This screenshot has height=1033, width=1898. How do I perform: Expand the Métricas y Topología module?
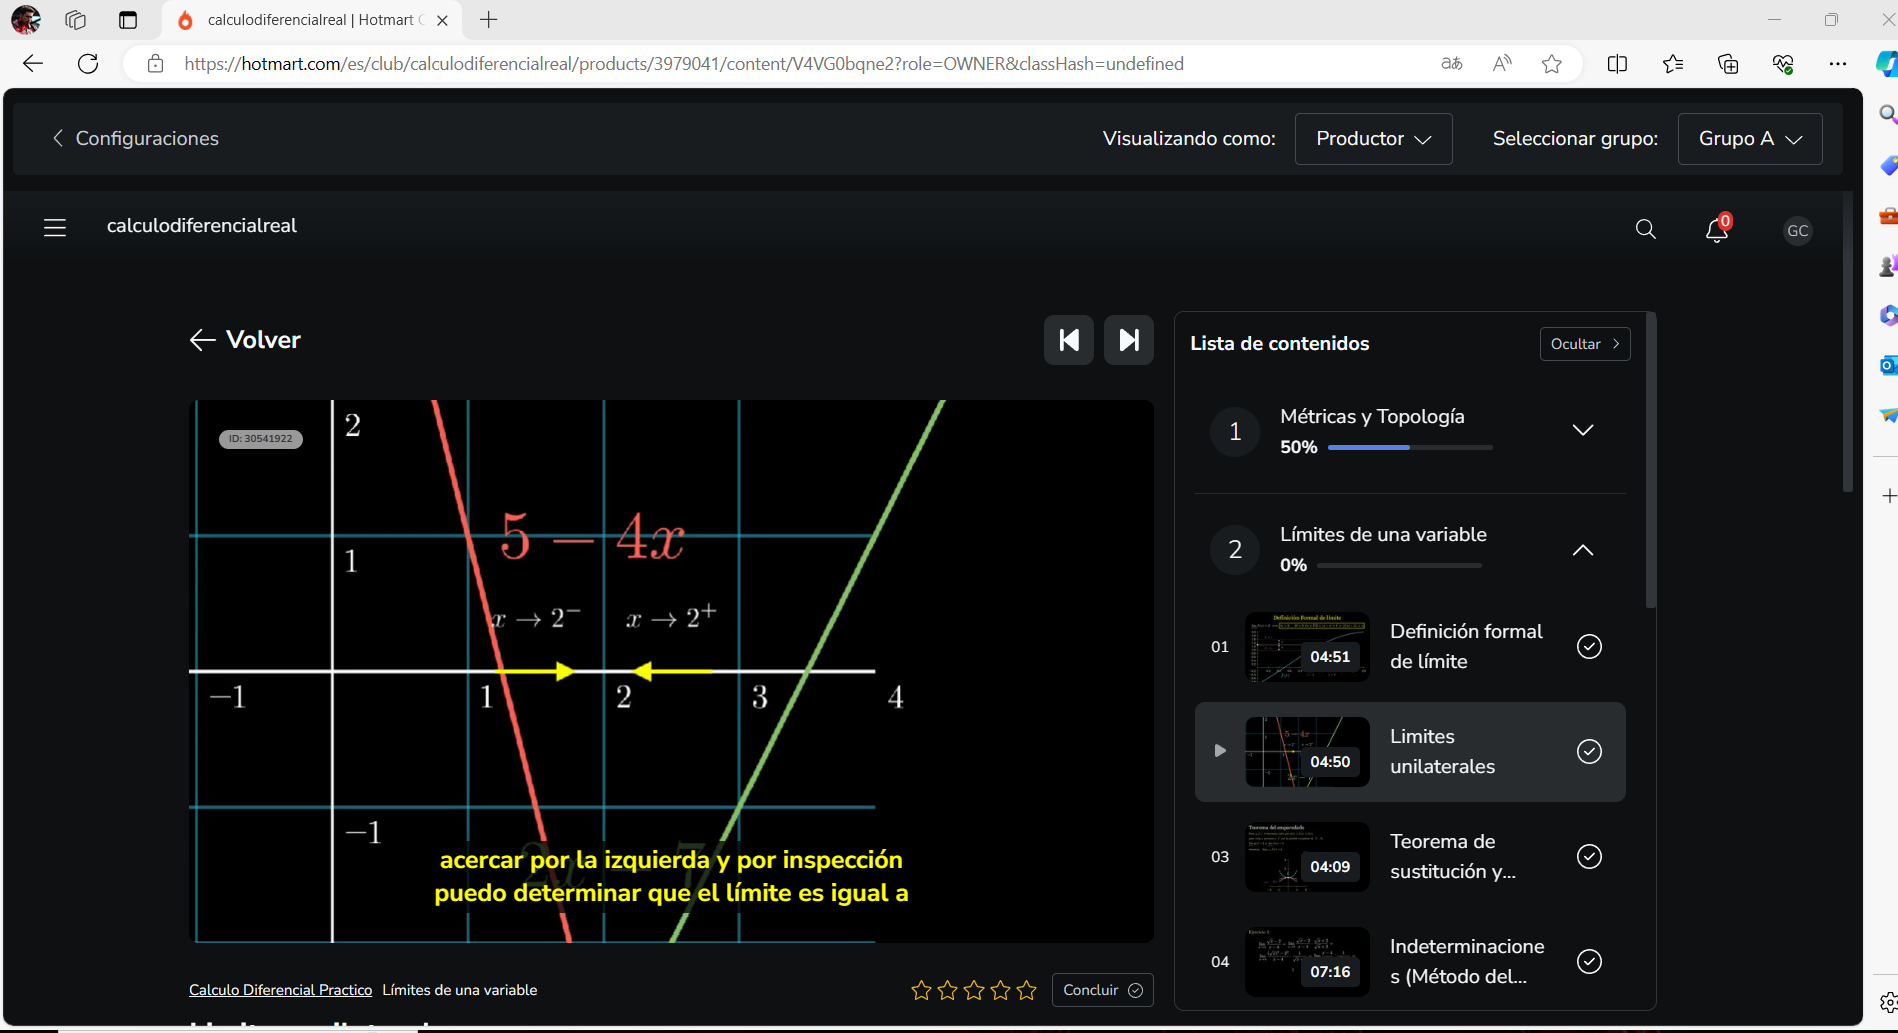pos(1582,430)
